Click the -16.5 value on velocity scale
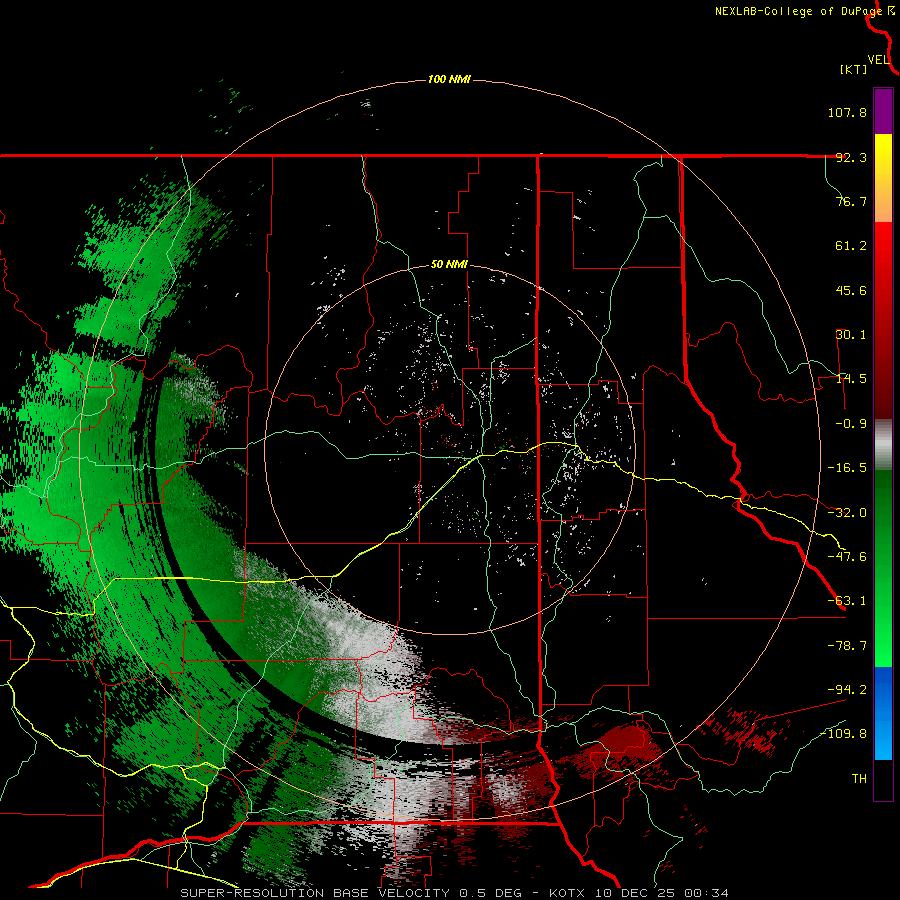Screen dimensions: 900x900 (x=847, y=468)
